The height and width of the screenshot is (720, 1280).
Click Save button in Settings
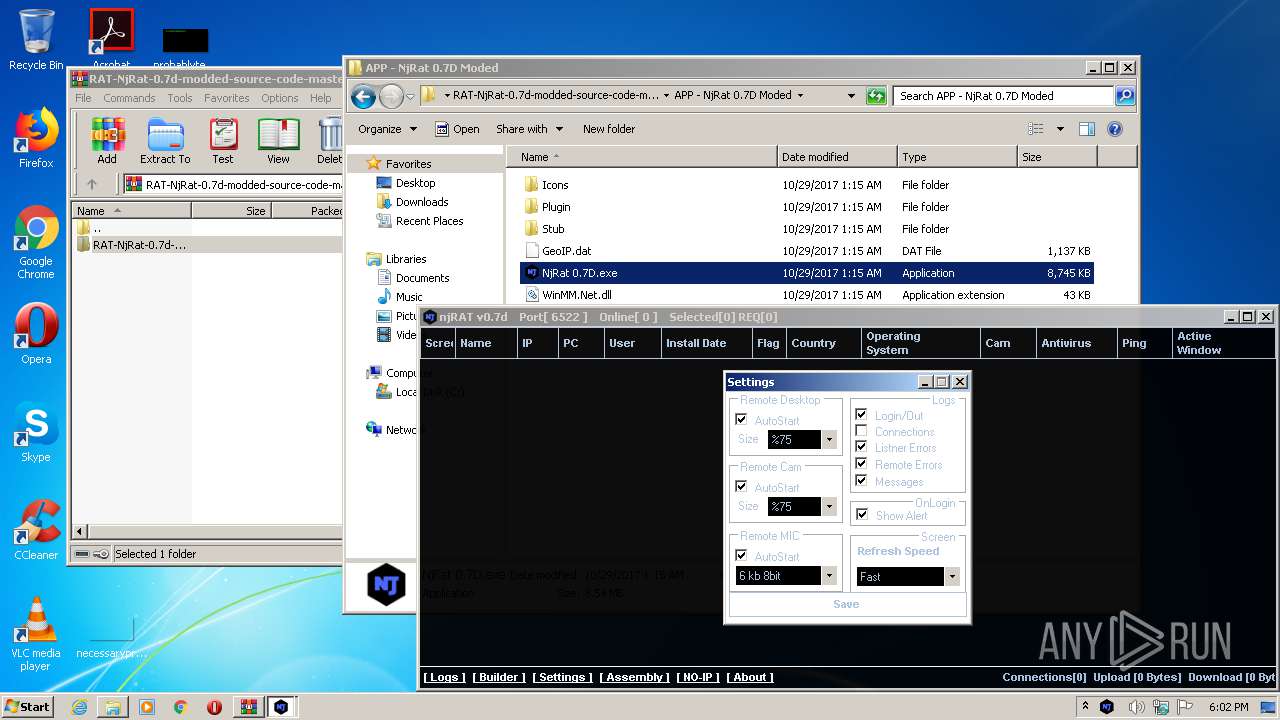[x=847, y=604]
